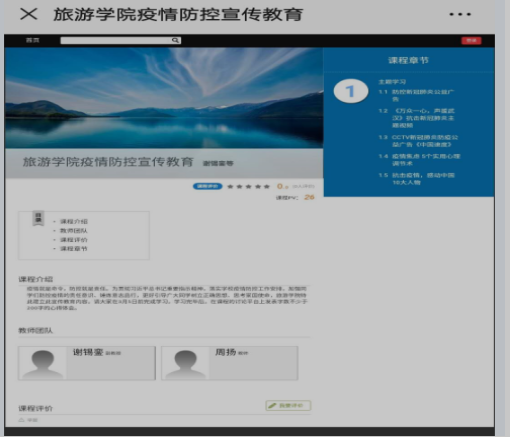Click the chapter number 1 circle
The height and width of the screenshot is (437, 510).
click(351, 91)
